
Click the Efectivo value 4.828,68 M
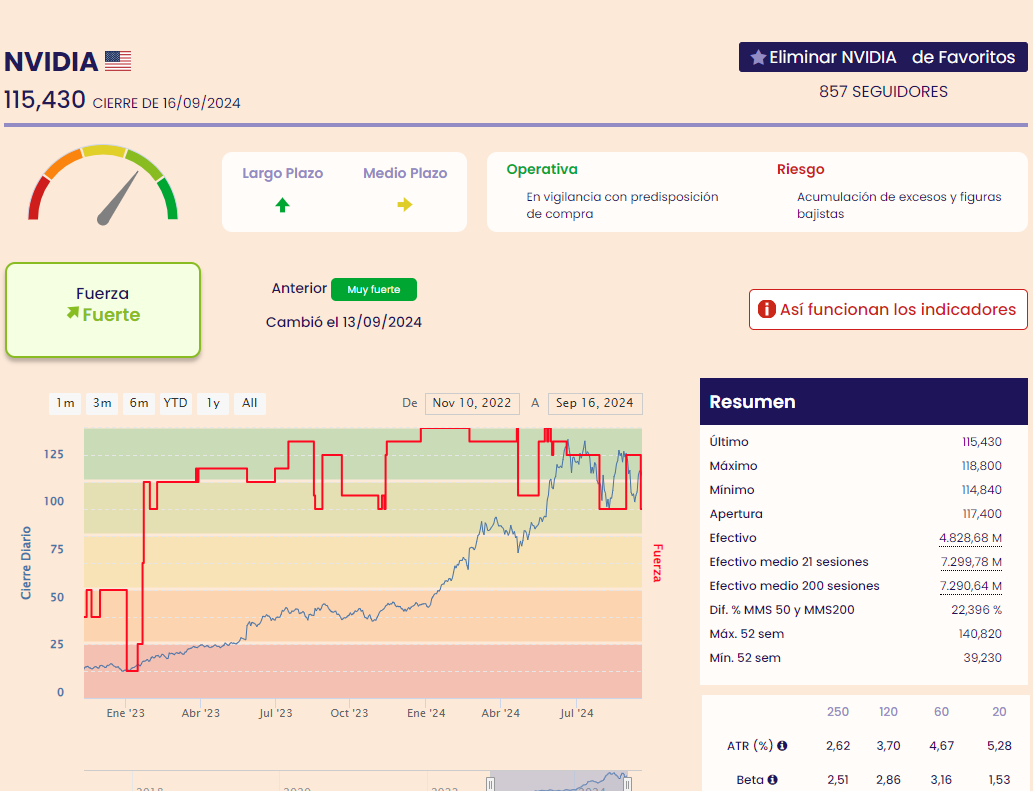(970, 538)
